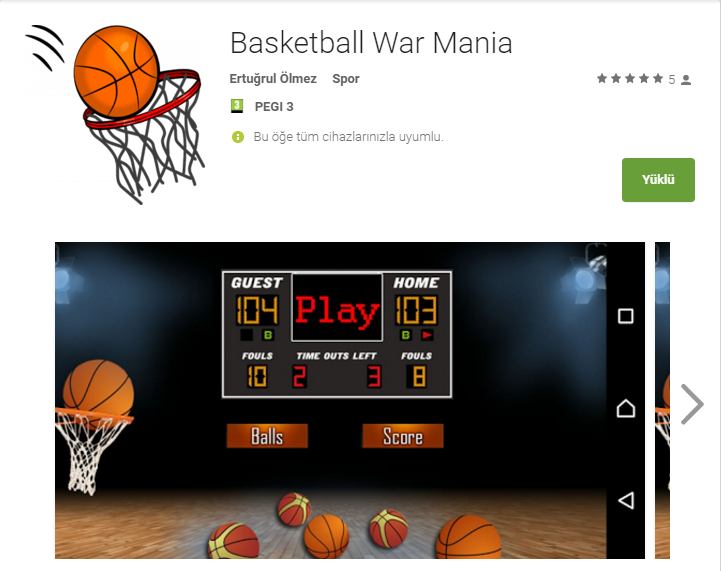
Task: Click the Android back triangle icon
Action: pos(626,500)
